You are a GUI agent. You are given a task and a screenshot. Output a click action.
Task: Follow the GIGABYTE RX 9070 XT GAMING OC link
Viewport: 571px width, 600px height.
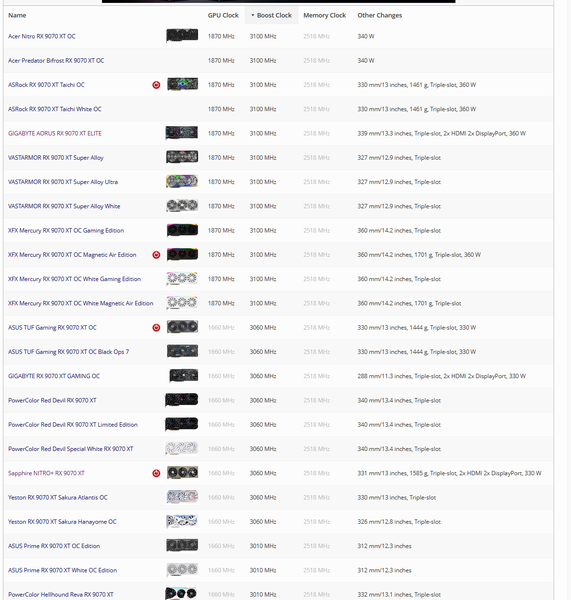point(54,376)
